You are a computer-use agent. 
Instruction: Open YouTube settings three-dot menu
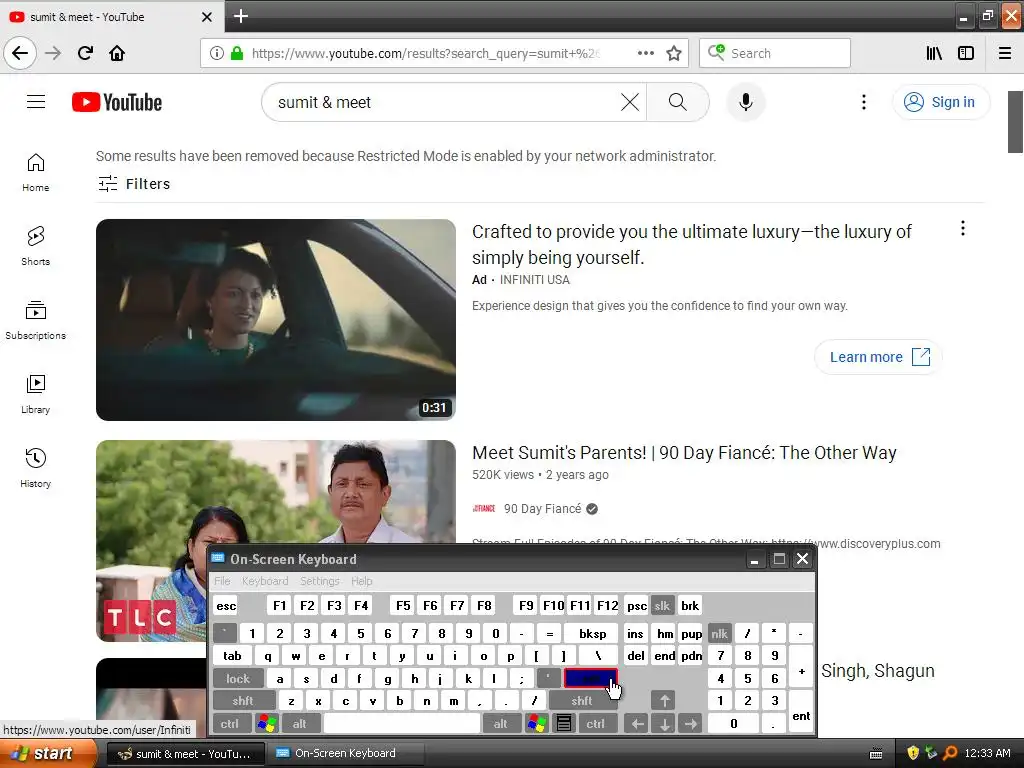pyautogui.click(x=863, y=102)
